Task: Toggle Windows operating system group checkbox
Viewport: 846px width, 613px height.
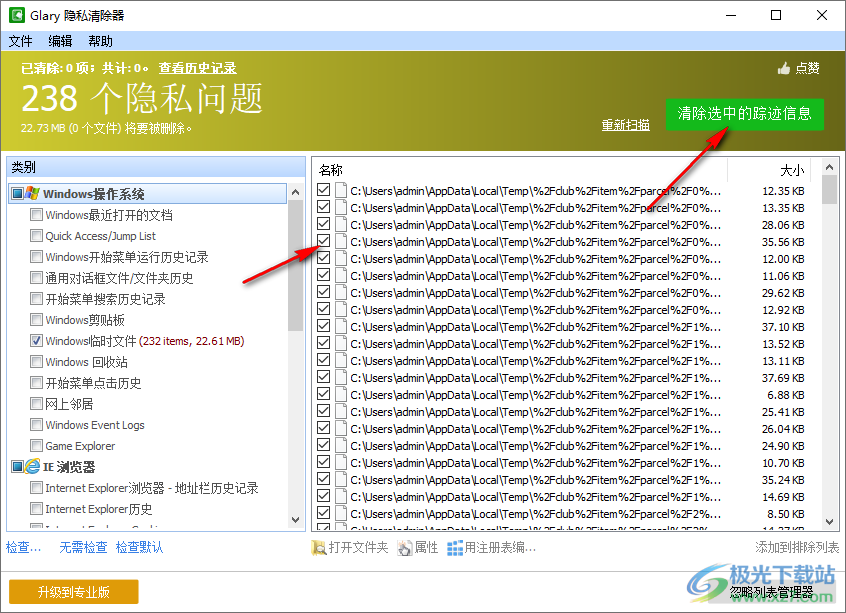Action: coord(18,193)
